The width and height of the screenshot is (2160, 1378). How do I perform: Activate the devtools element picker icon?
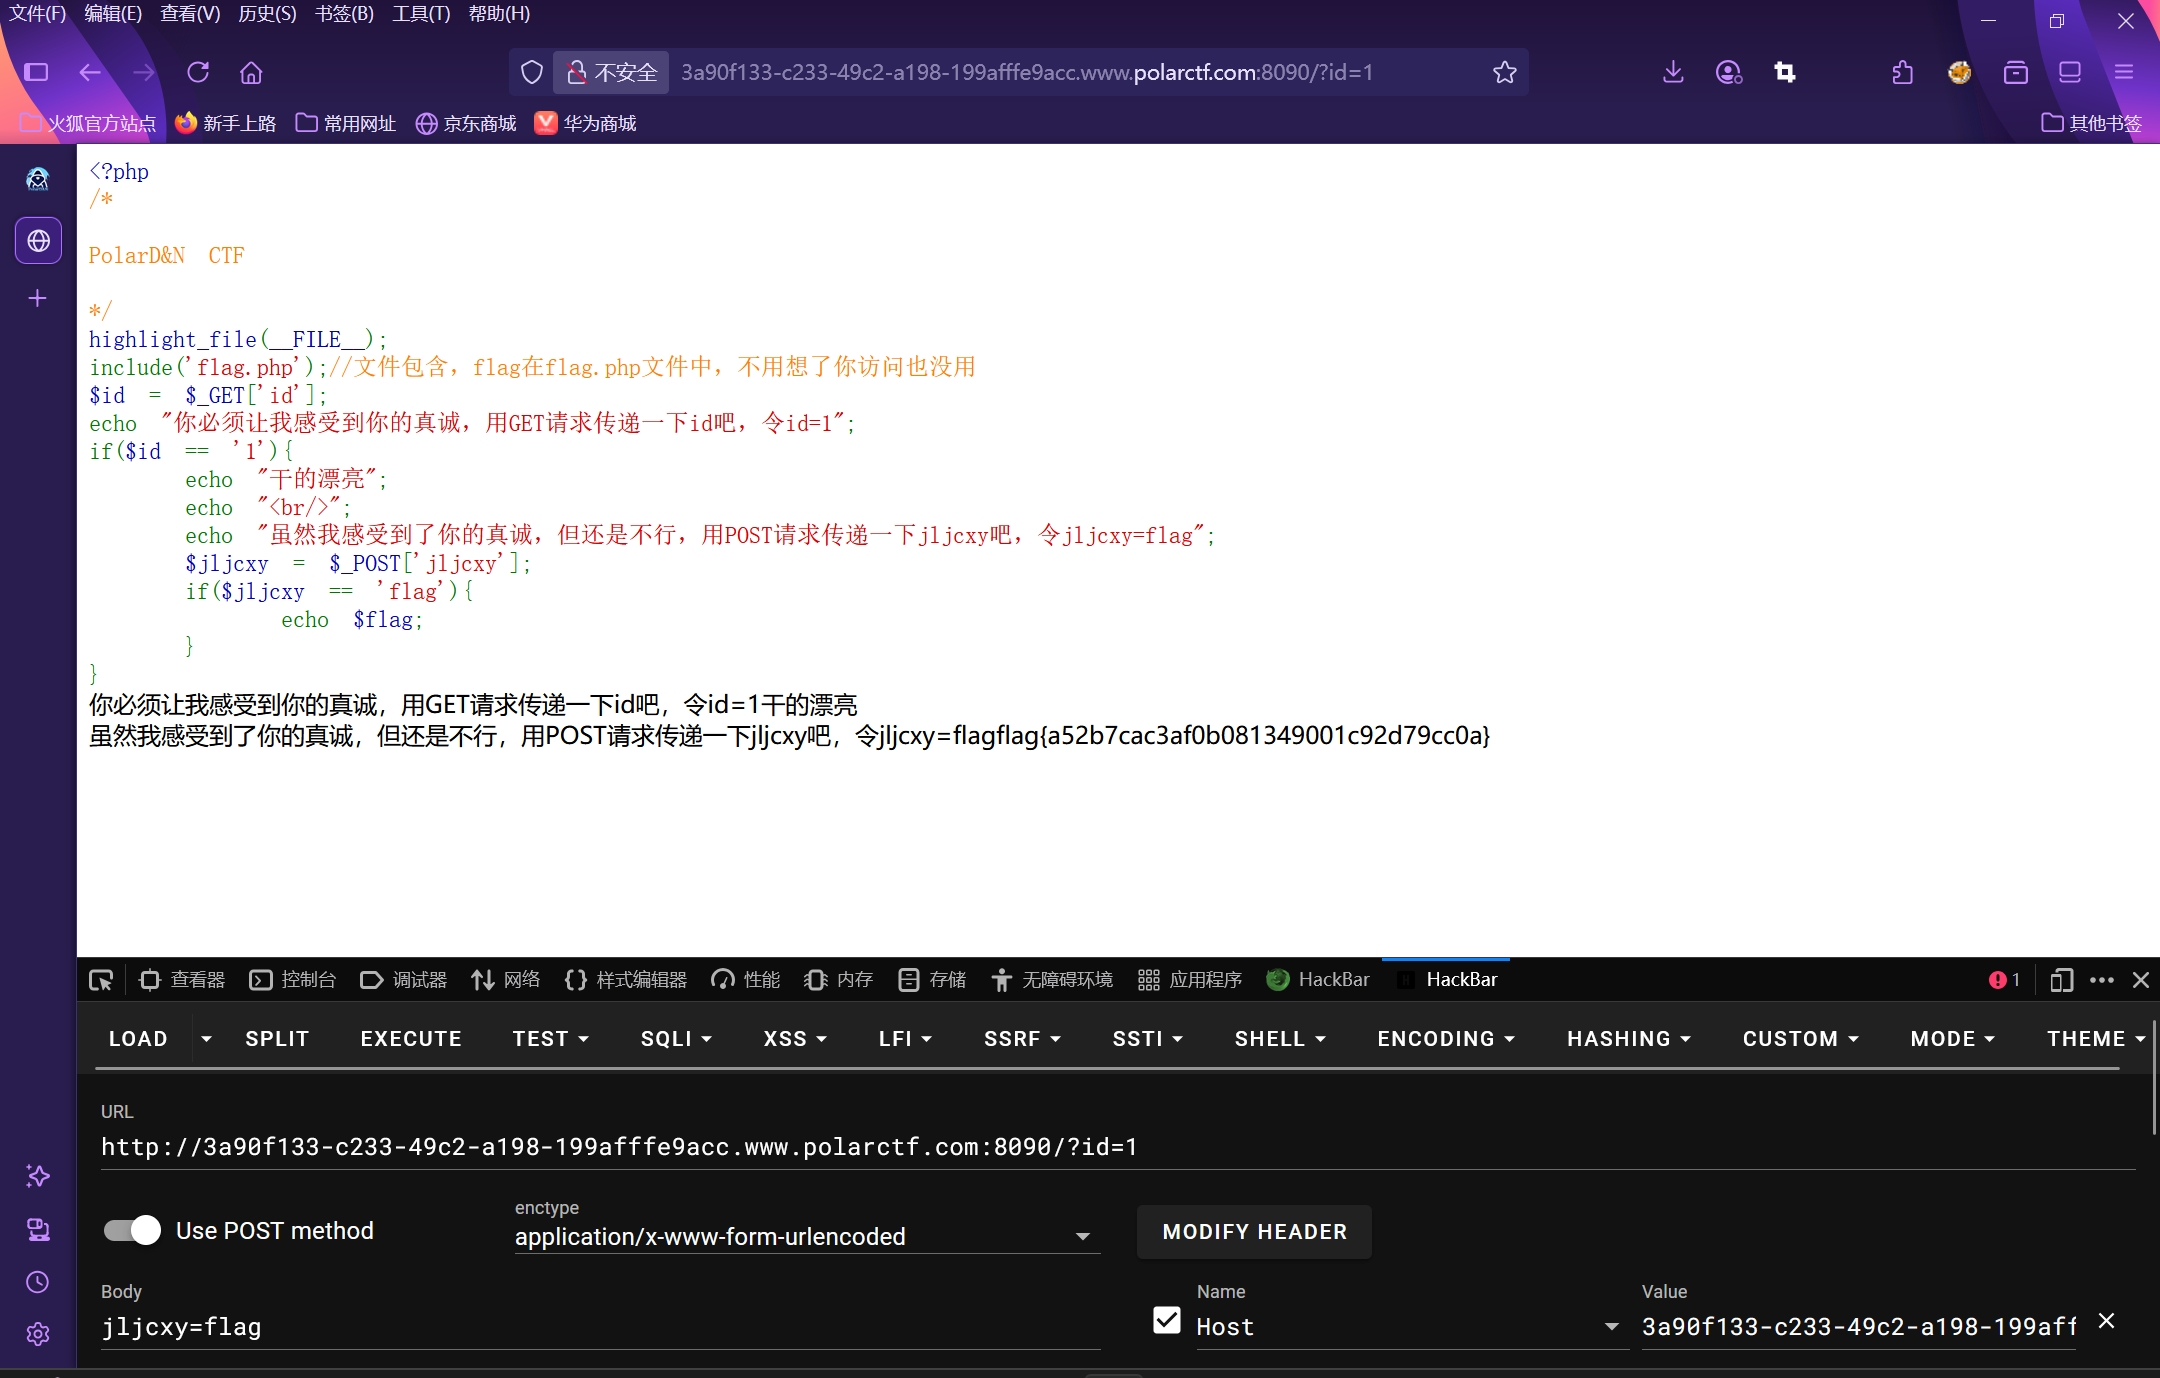[101, 980]
